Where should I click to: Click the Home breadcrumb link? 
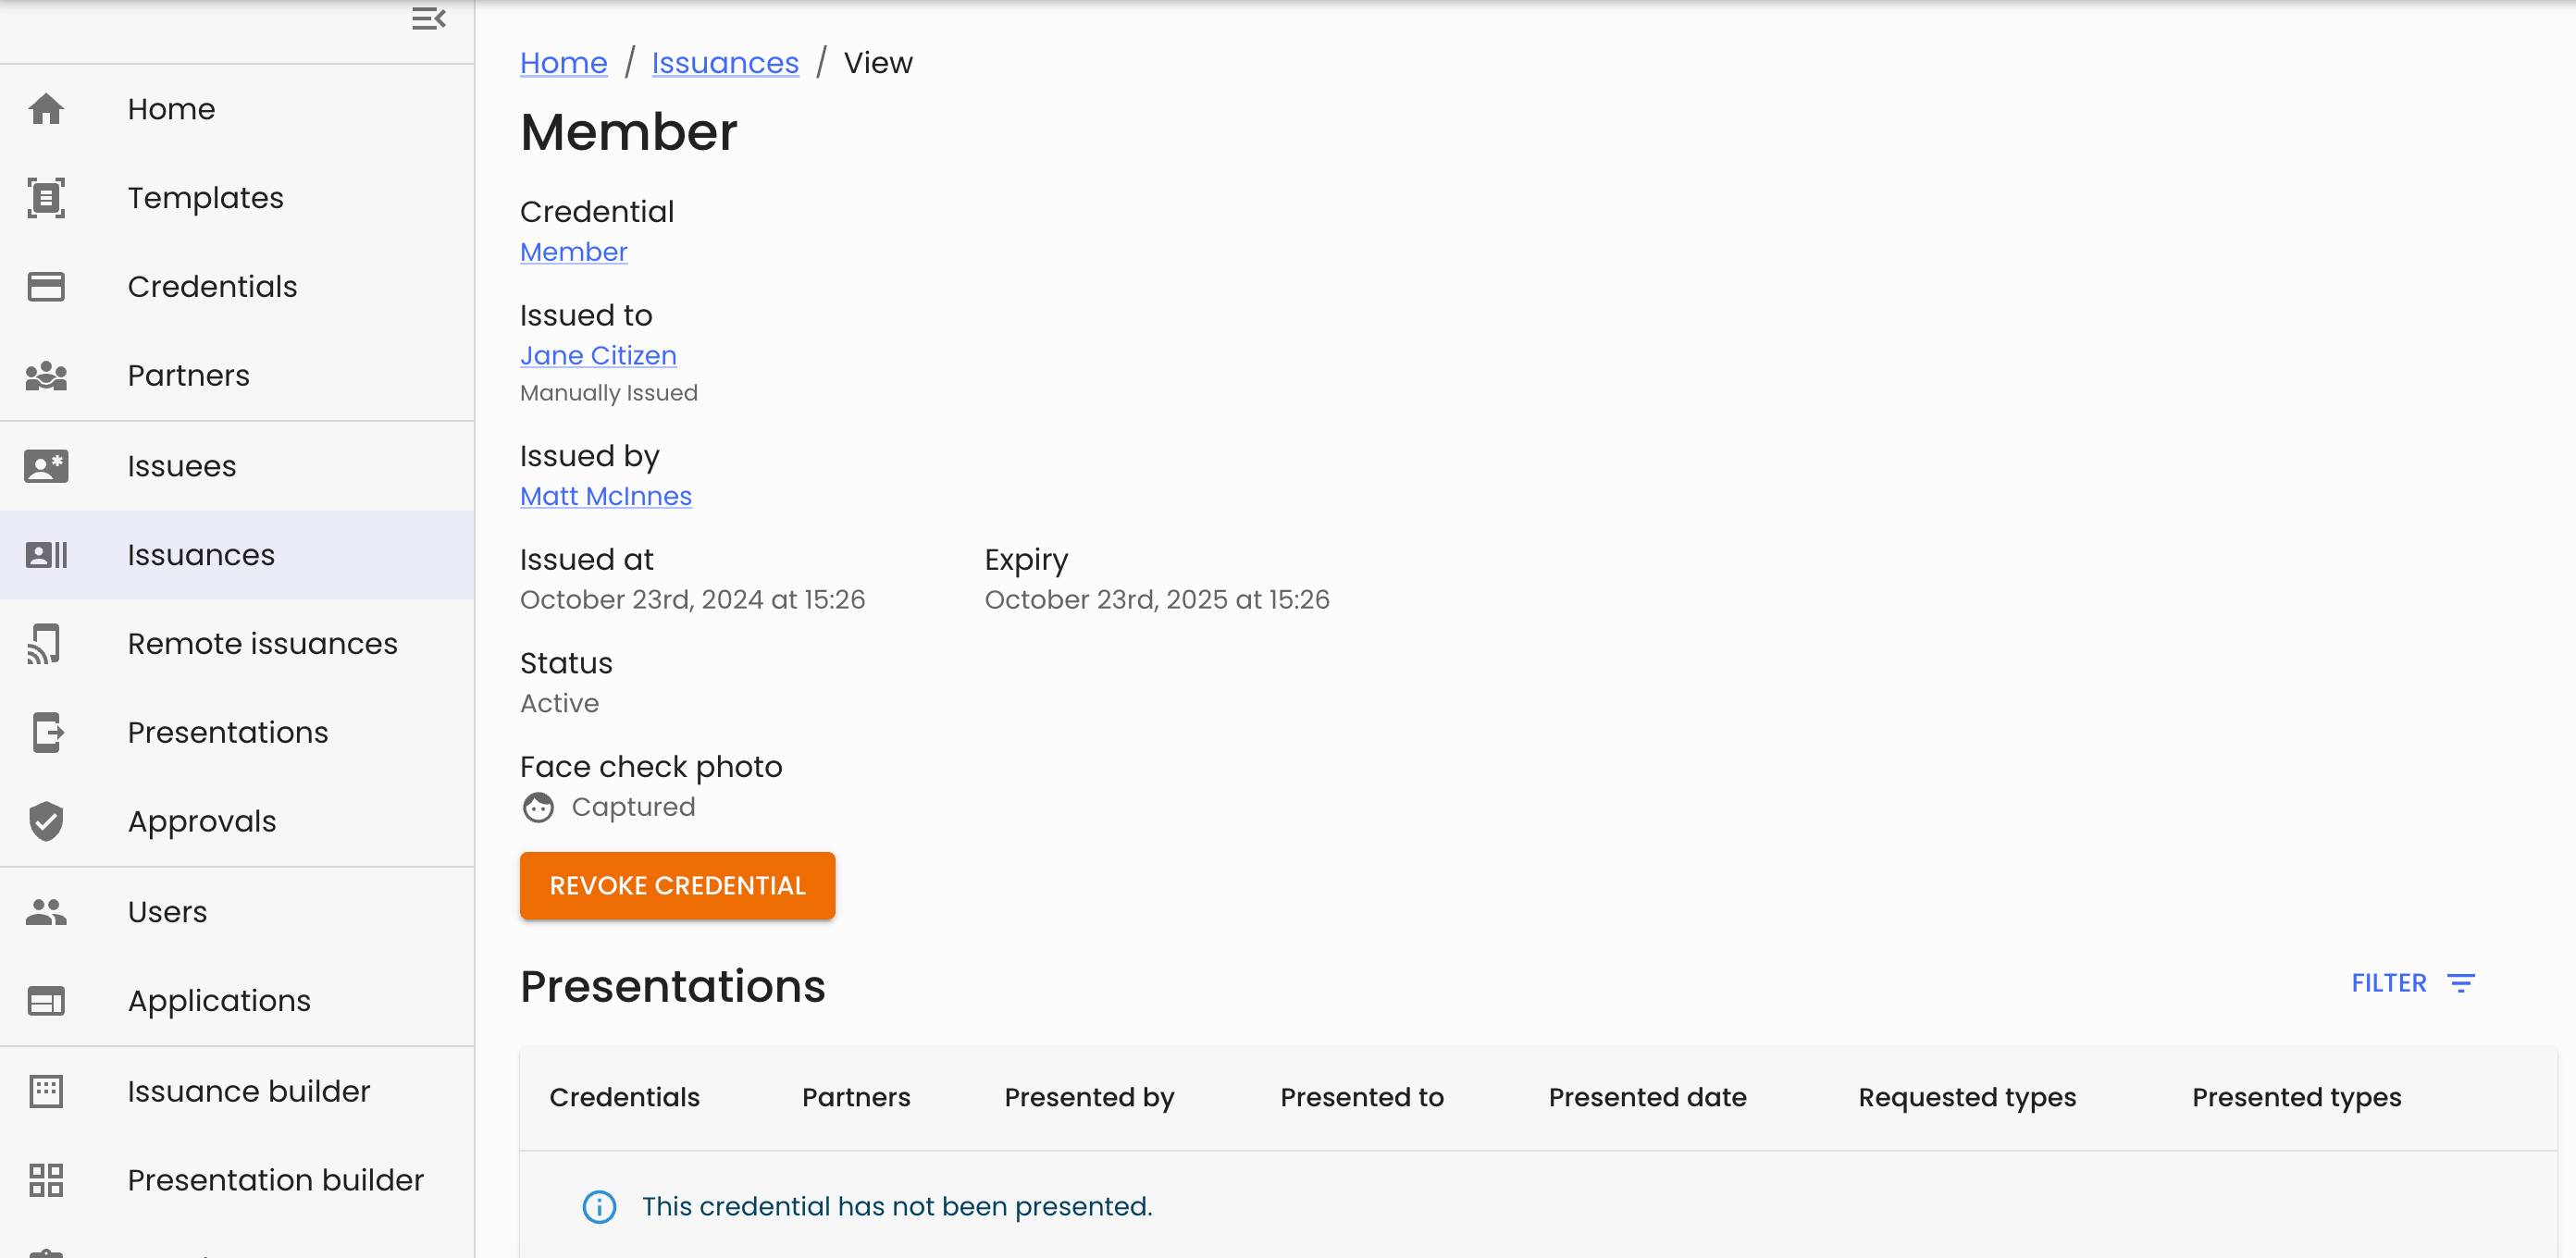563,63
